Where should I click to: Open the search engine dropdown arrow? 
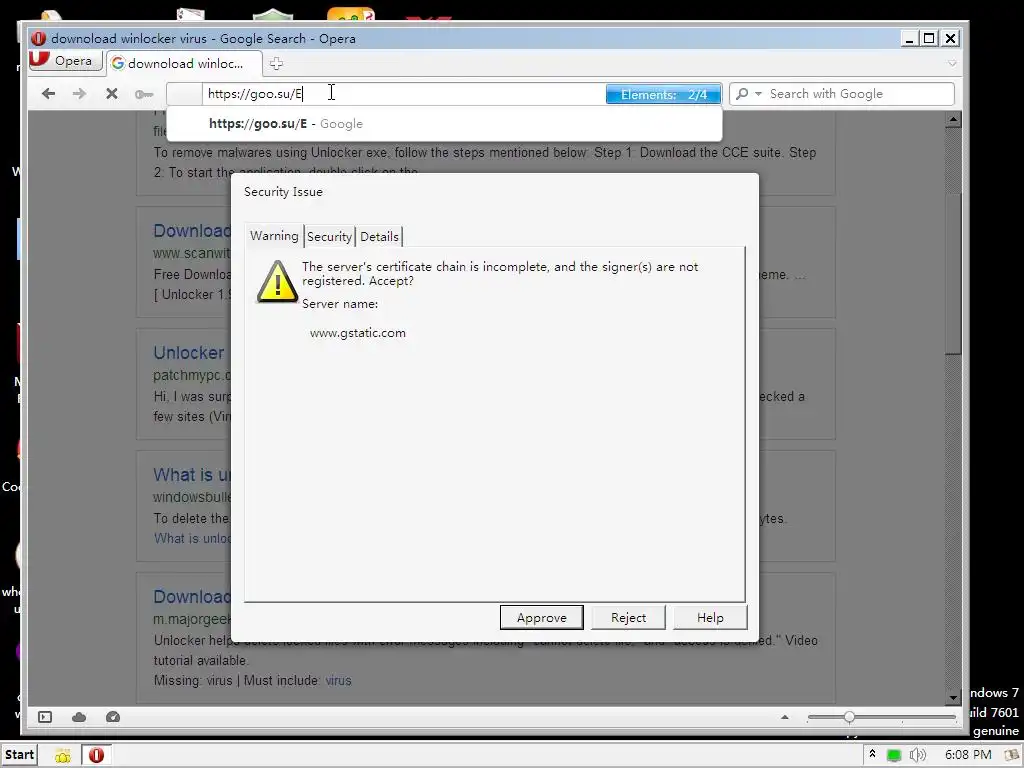point(758,93)
